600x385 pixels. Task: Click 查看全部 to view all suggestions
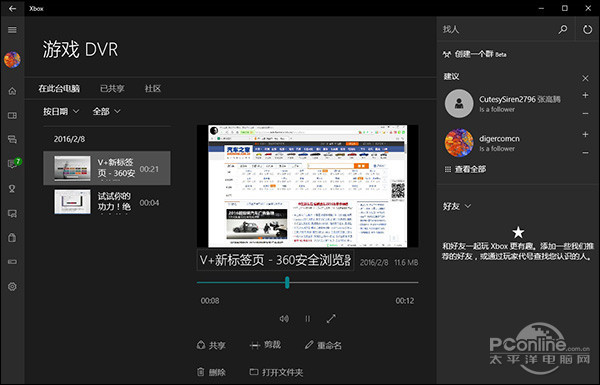coord(465,169)
